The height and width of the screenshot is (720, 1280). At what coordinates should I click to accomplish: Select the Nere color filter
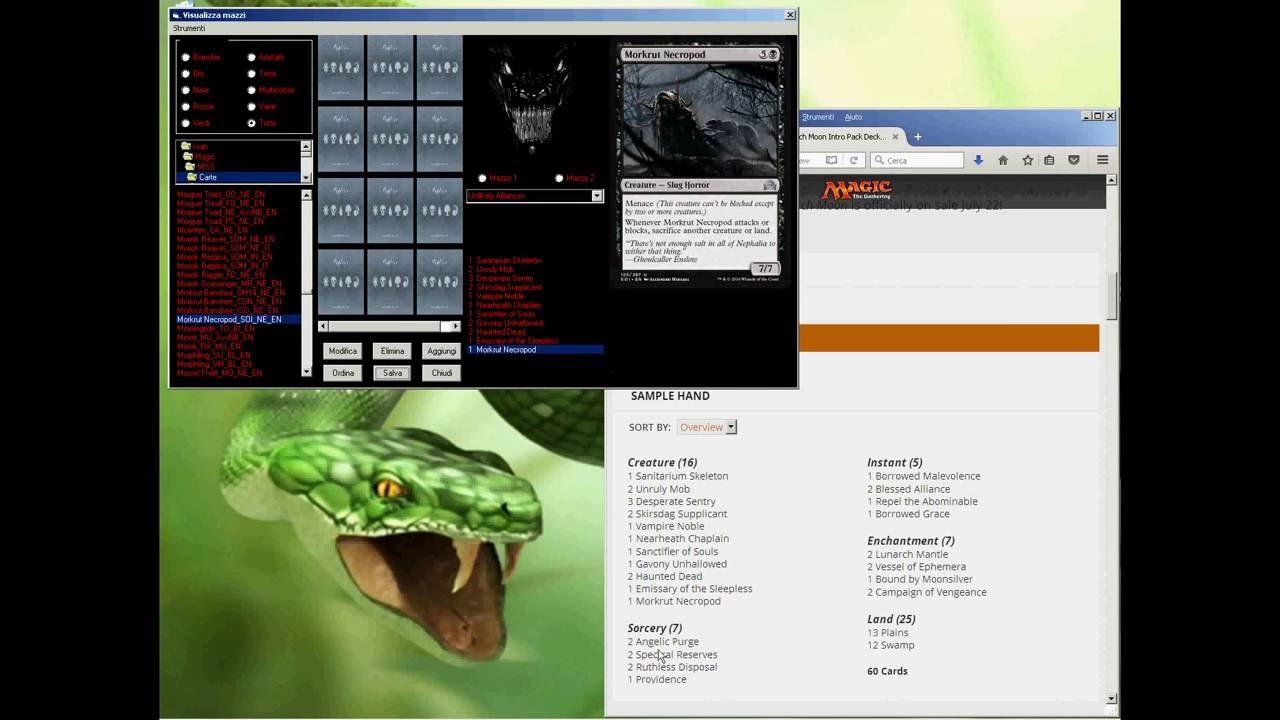coord(185,90)
